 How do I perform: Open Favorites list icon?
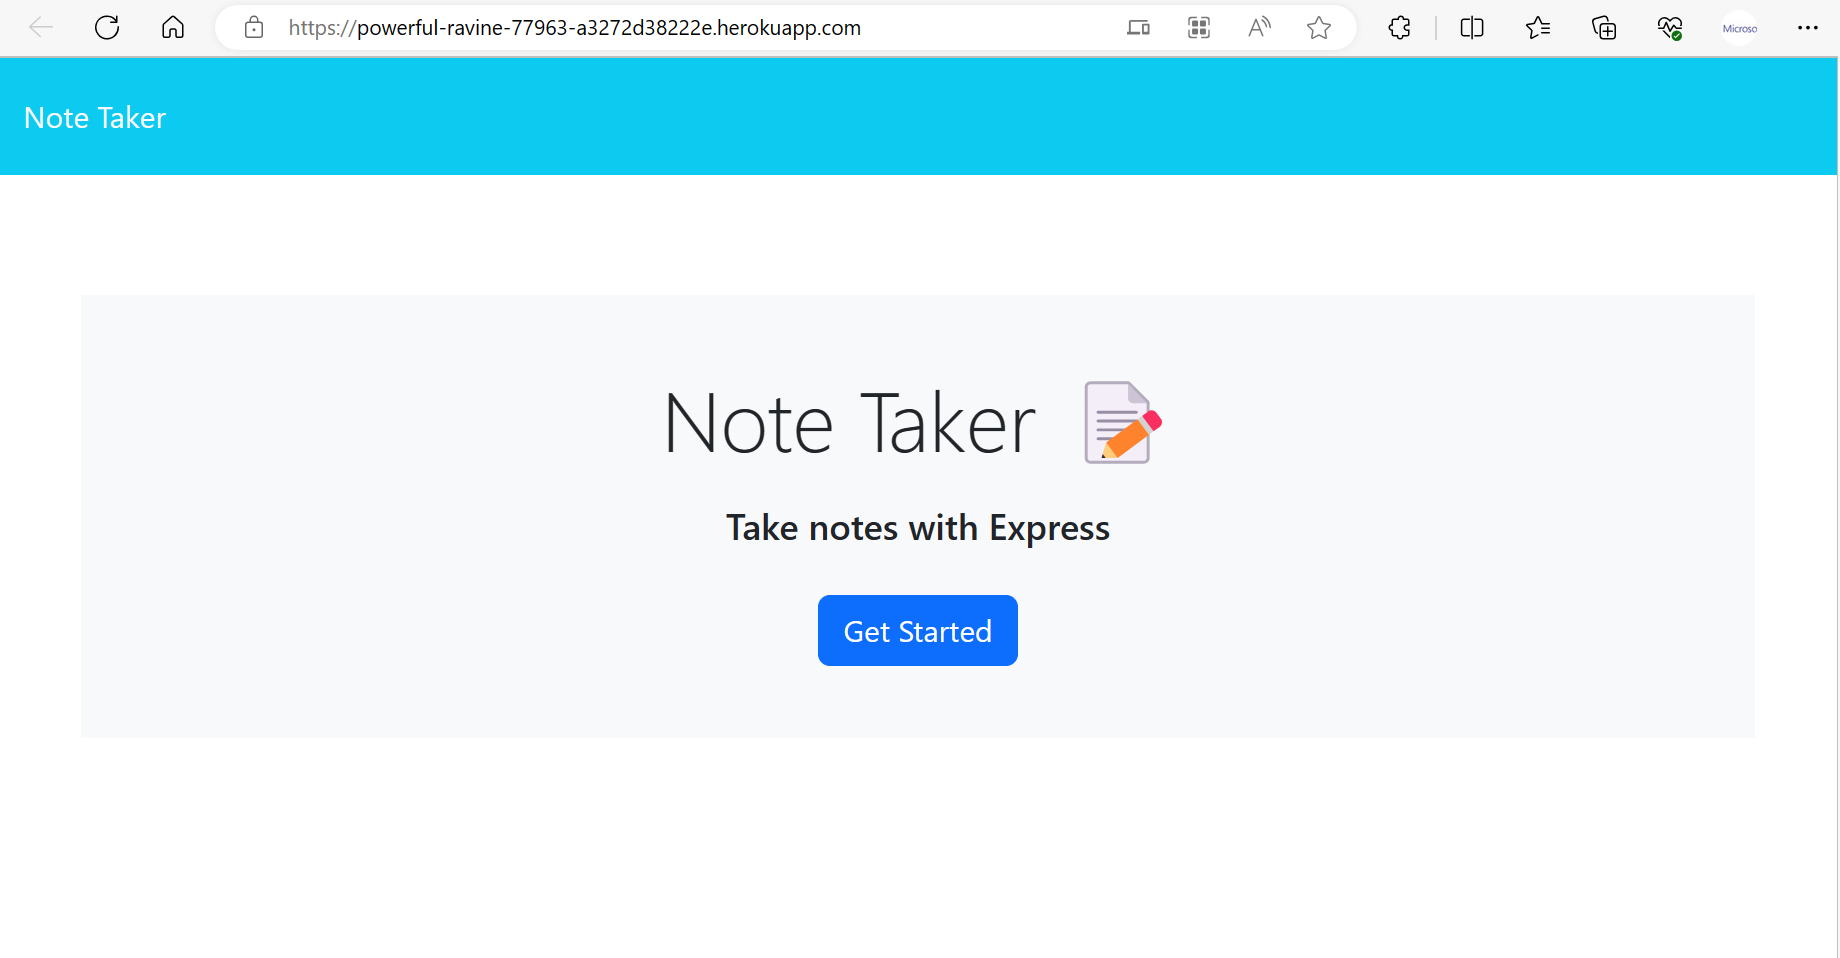click(1538, 28)
